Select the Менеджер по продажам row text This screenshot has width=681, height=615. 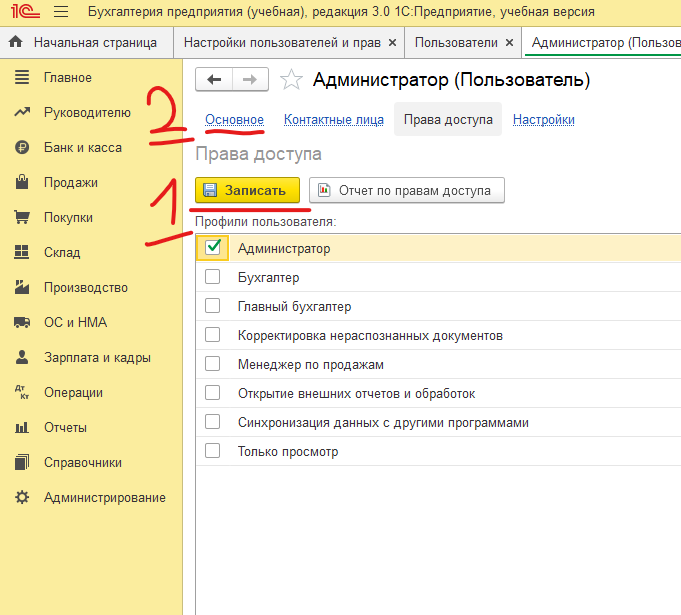[311, 364]
